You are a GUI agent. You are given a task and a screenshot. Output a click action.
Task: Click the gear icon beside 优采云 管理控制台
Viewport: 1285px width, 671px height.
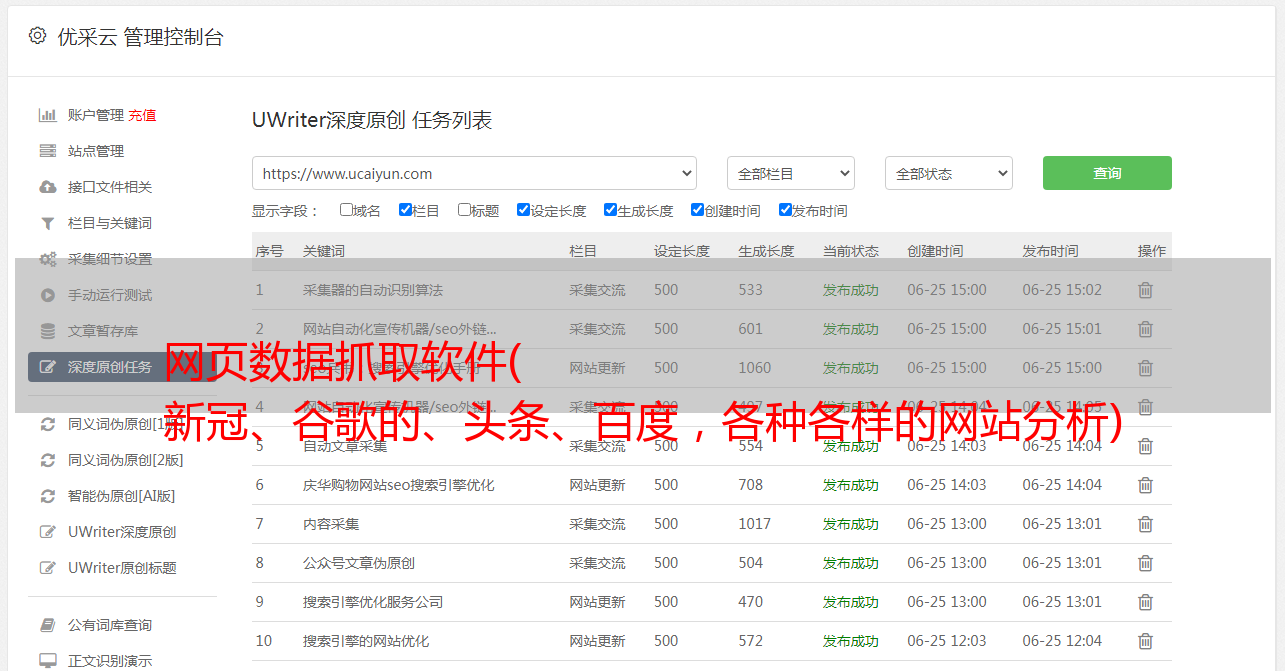(37, 36)
